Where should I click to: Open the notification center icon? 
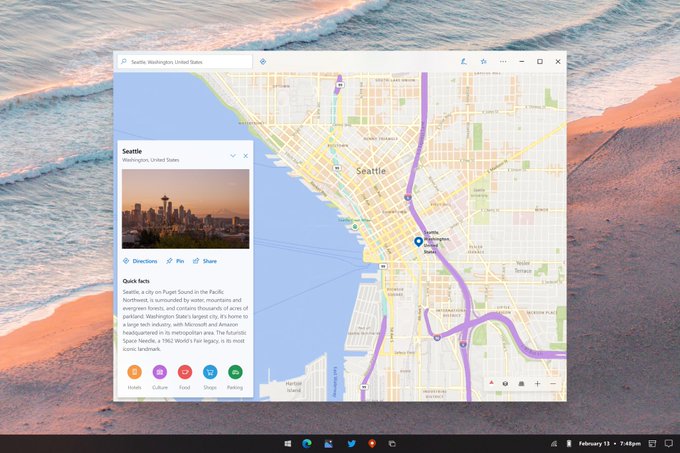pos(669,443)
